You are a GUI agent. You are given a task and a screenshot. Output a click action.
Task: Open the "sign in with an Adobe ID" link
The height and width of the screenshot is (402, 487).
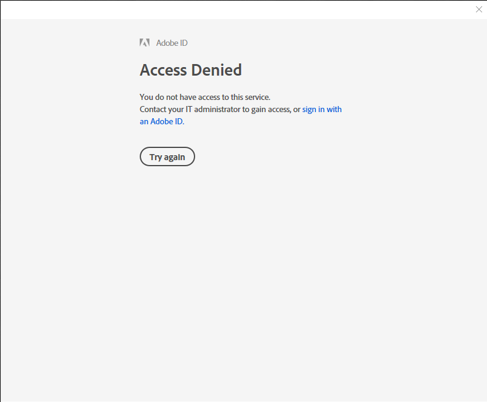coord(322,109)
